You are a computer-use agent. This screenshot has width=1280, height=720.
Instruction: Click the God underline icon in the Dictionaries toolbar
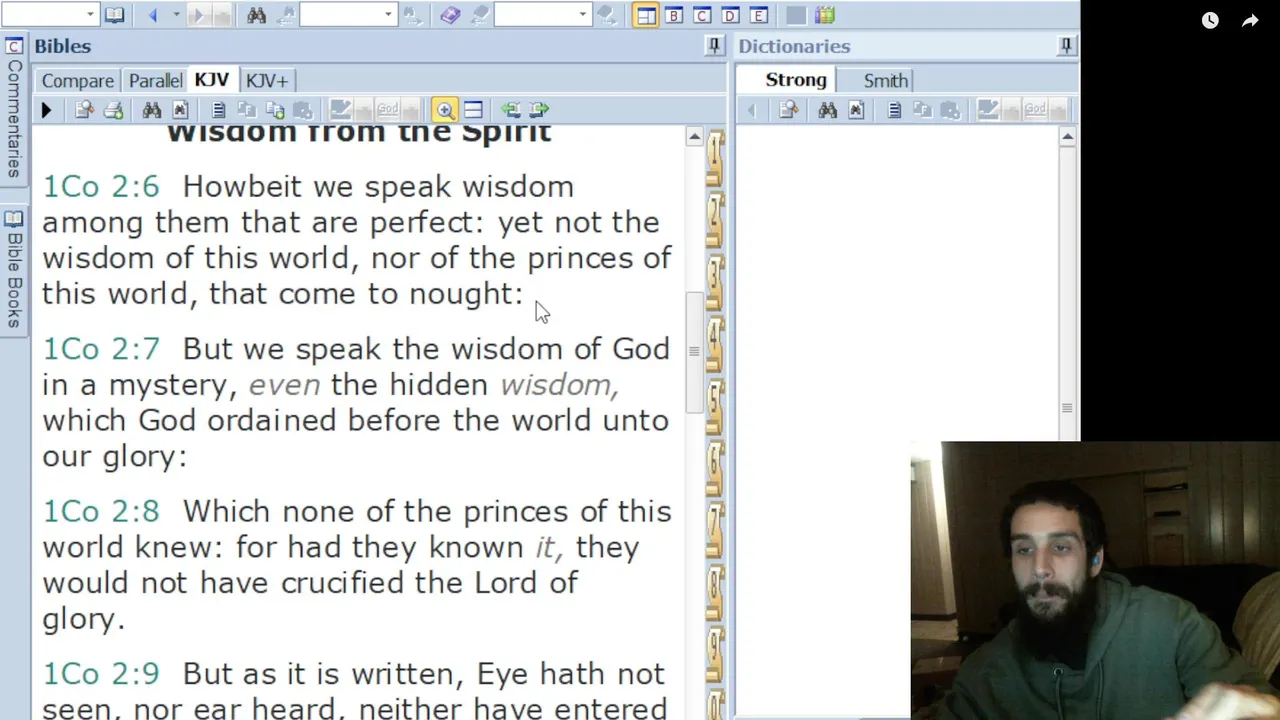pos(1036,110)
